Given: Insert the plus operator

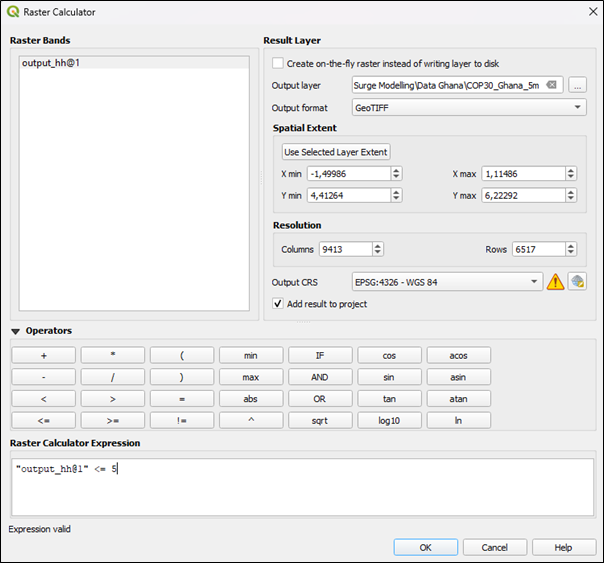Looking at the screenshot, I should 44,355.
